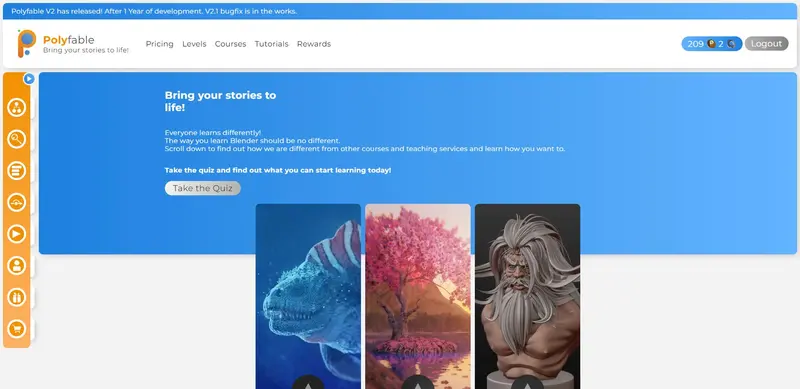Open the text-lines list sidebar icon
The height and width of the screenshot is (389, 800).
click(x=17, y=171)
